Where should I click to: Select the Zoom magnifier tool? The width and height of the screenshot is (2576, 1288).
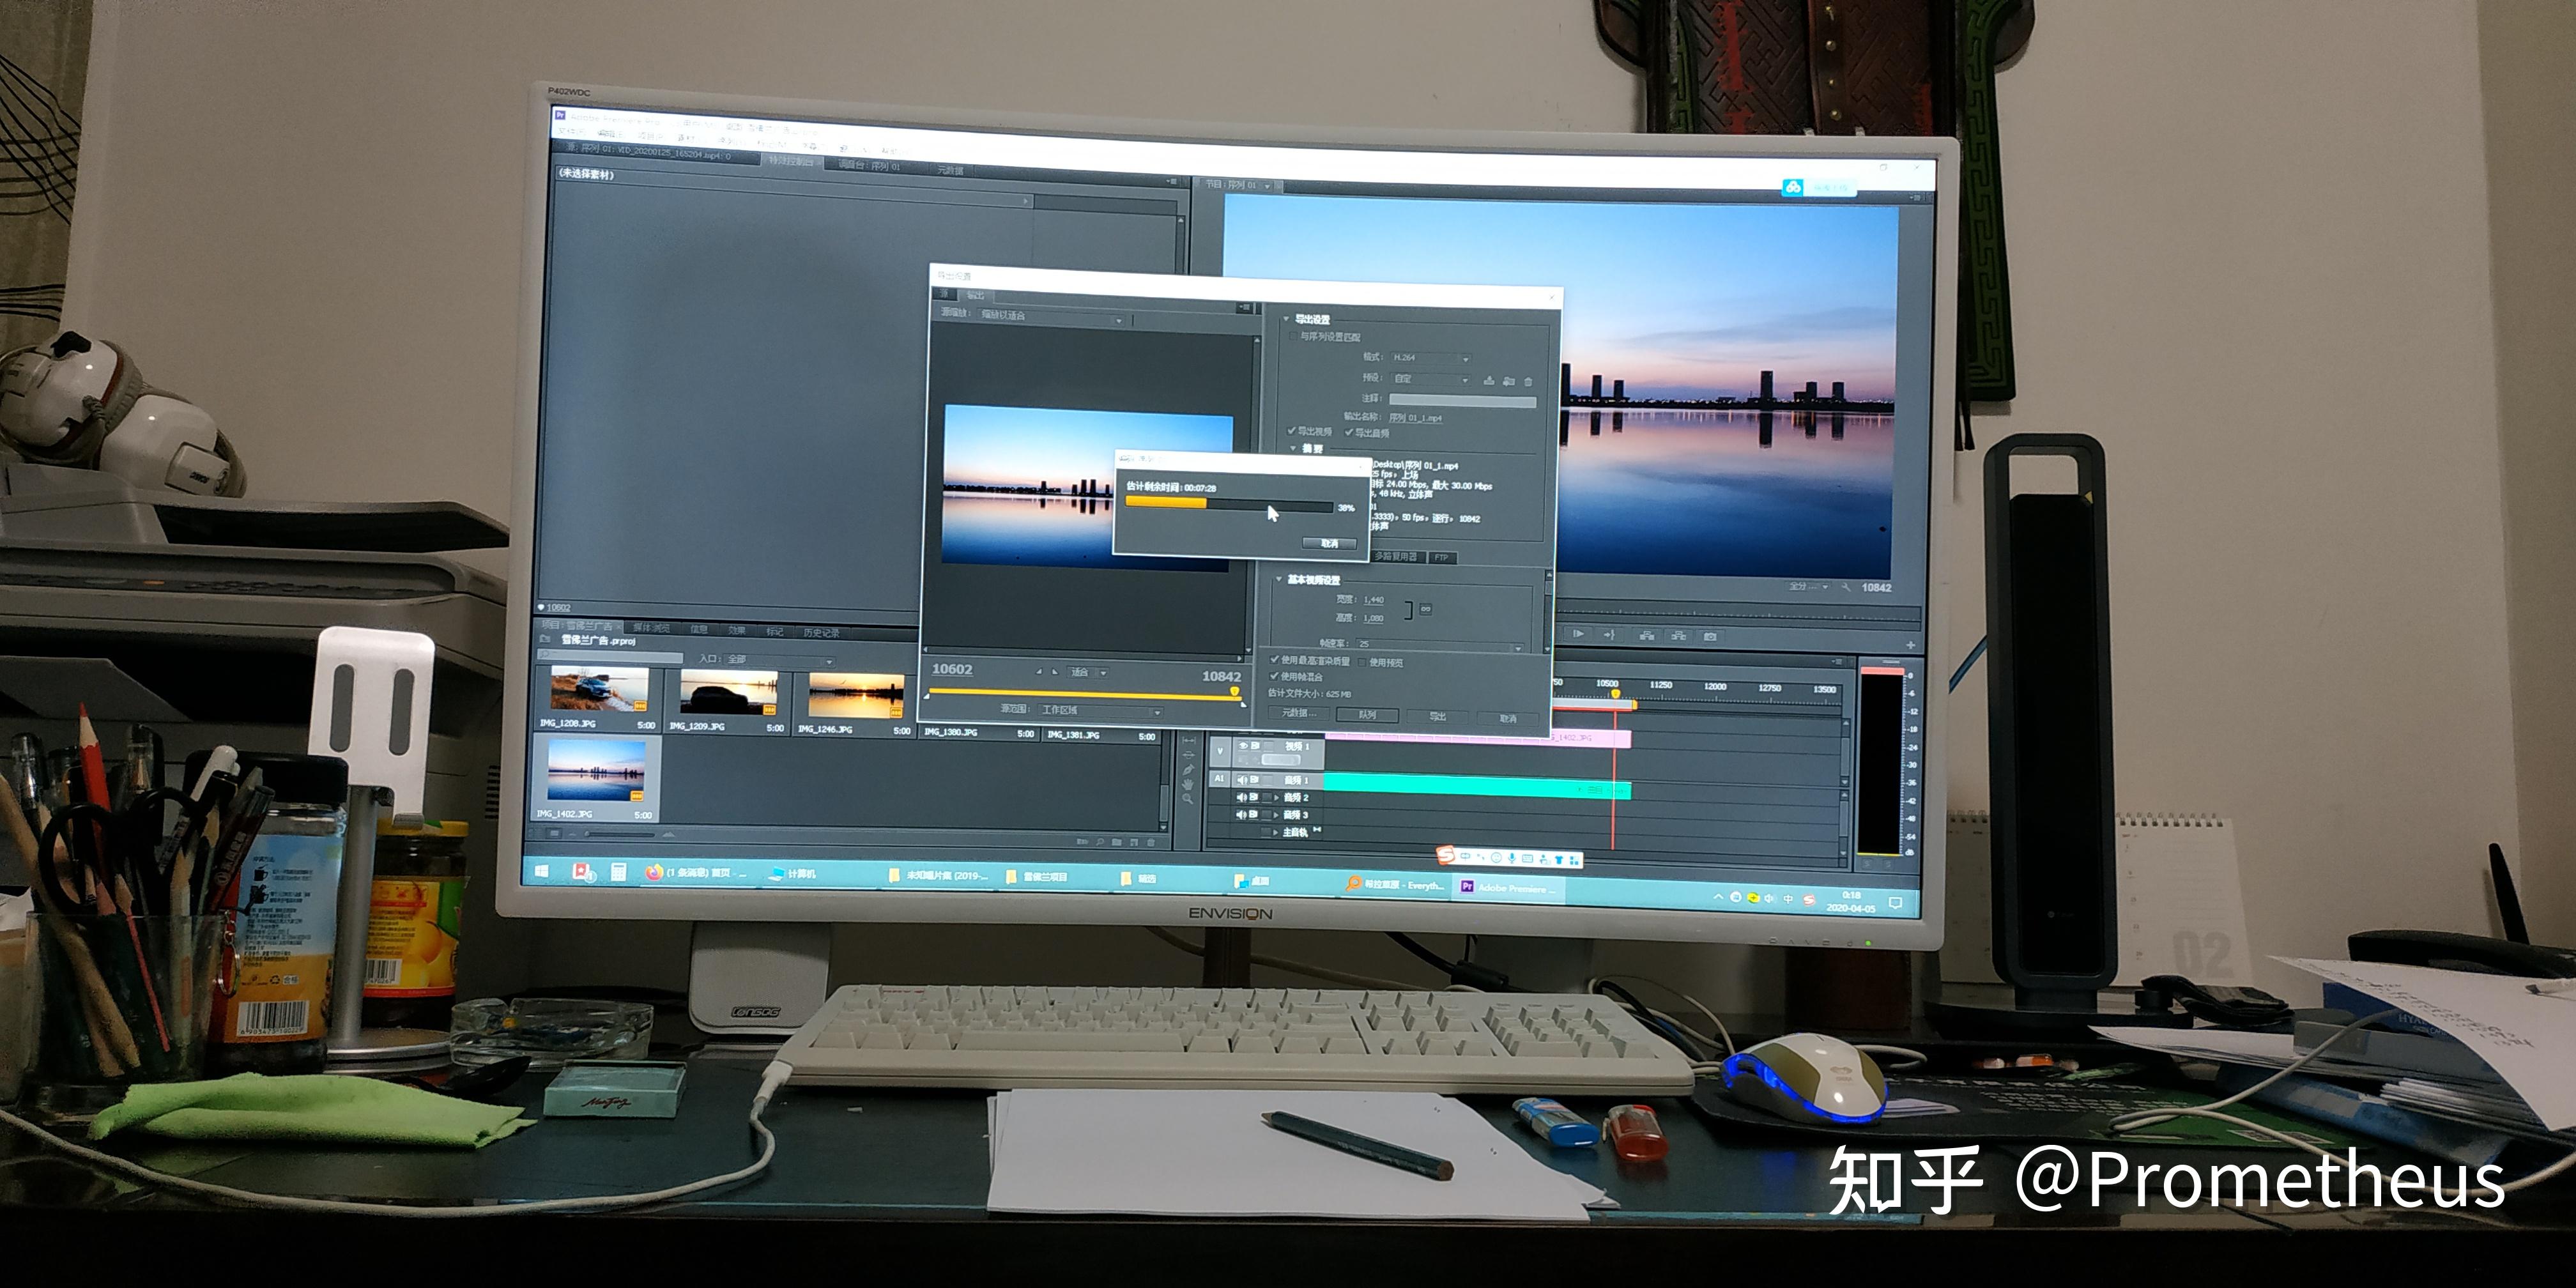(x=1188, y=799)
